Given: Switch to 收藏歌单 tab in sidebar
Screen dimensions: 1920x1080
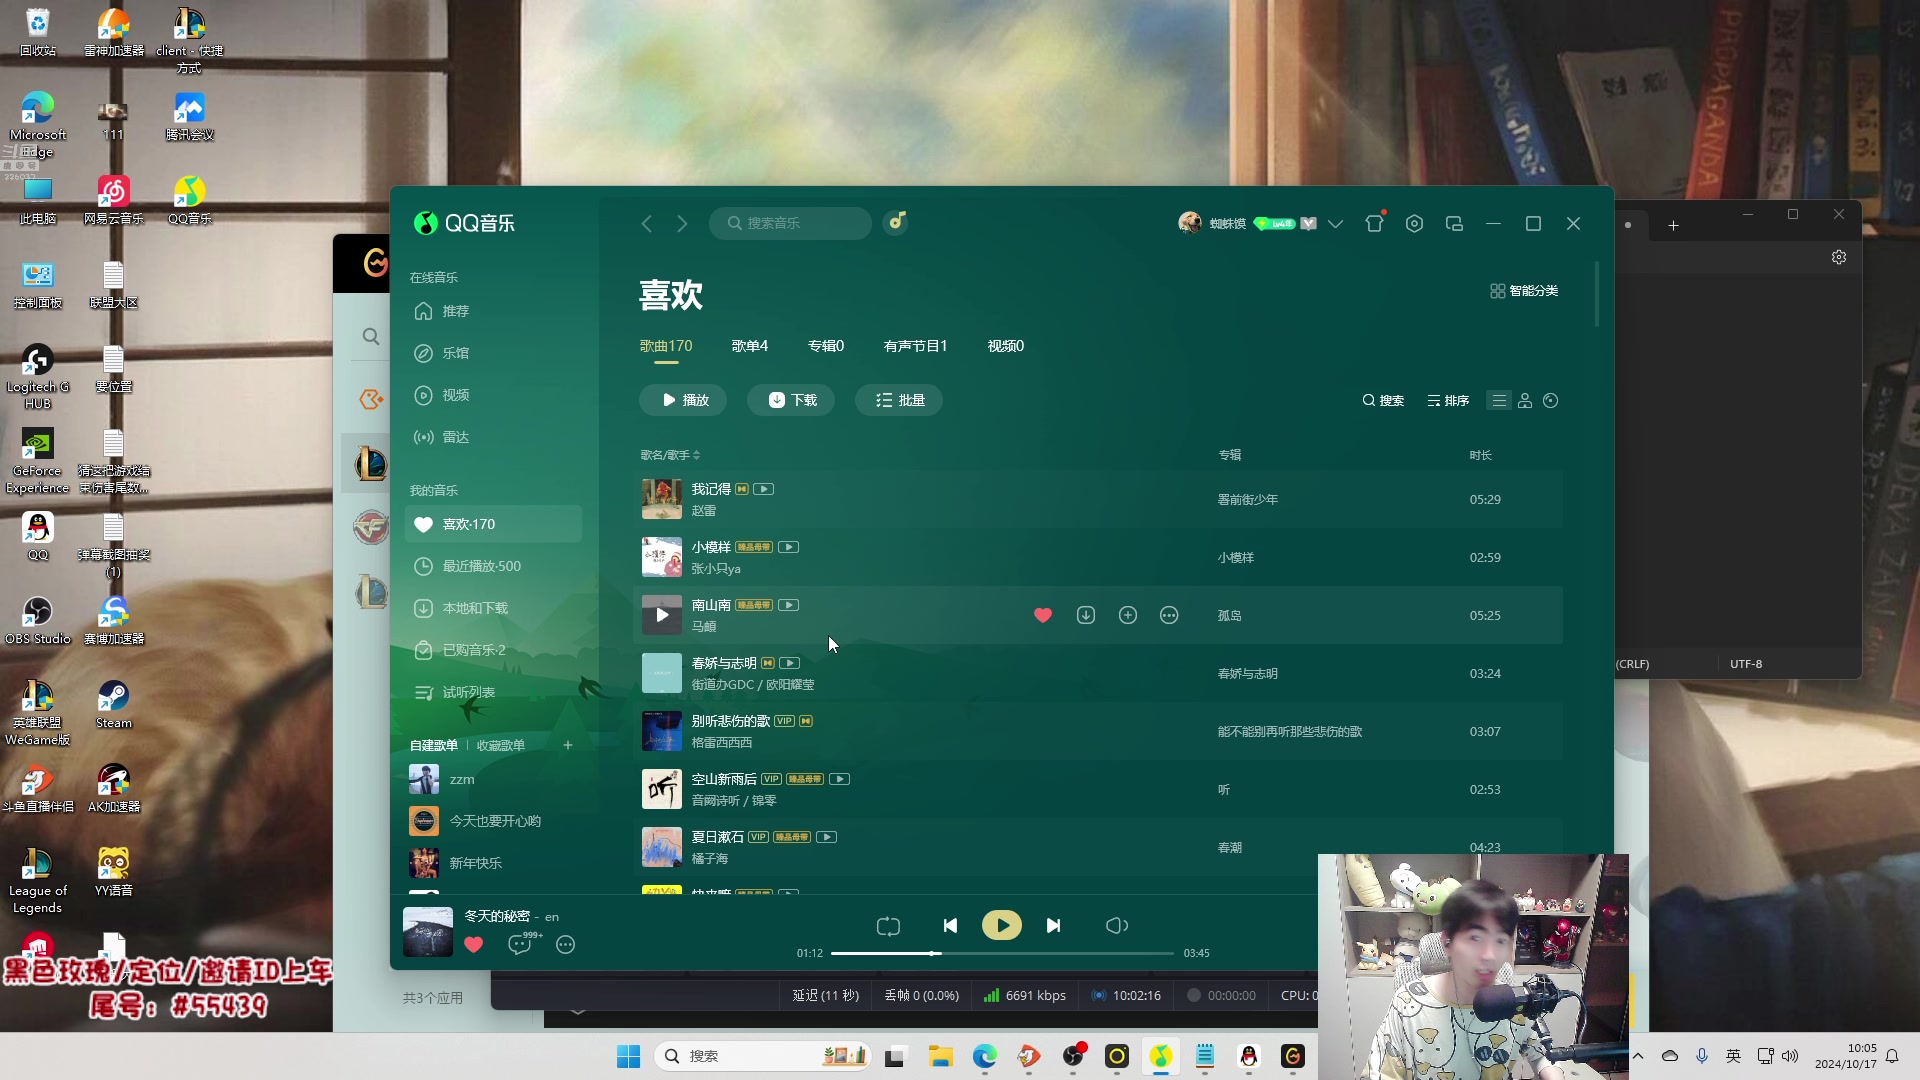Looking at the screenshot, I should [500, 745].
